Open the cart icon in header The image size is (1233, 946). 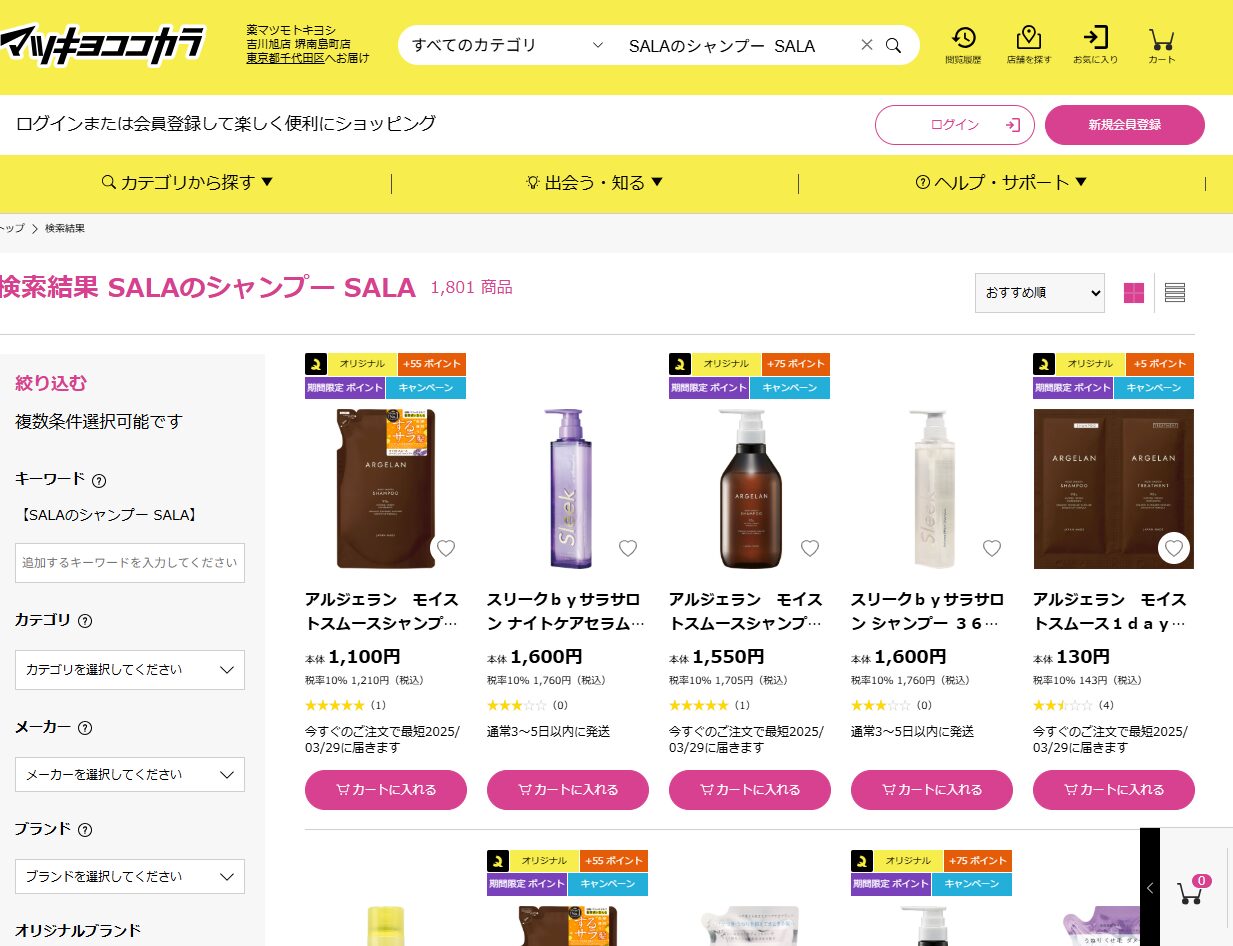1161,45
